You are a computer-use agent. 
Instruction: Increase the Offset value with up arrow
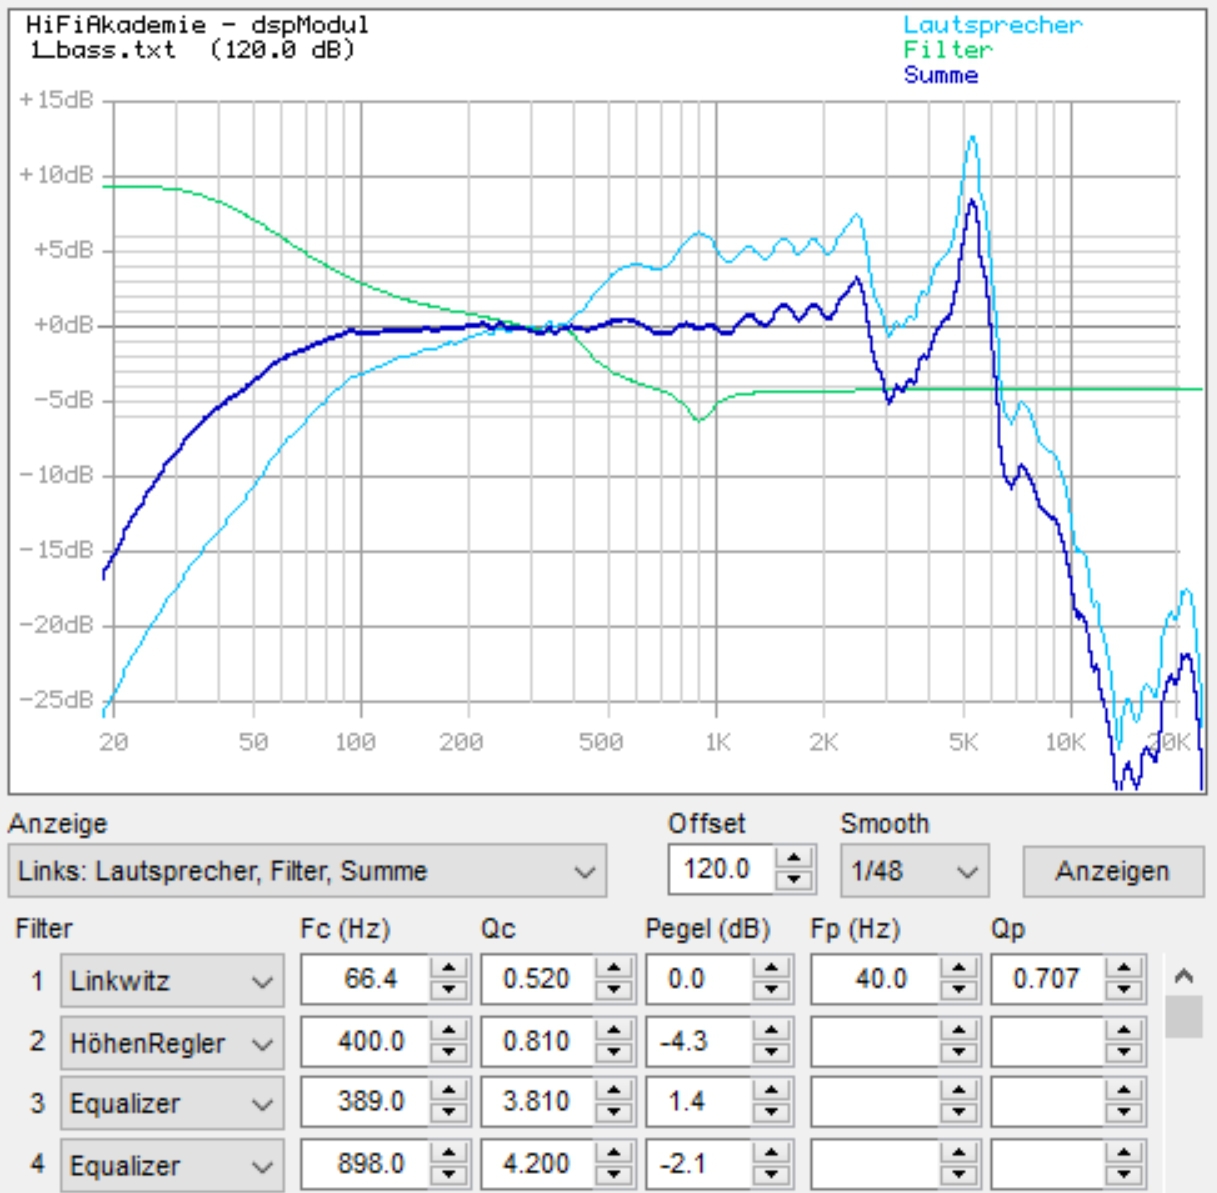coord(794,859)
